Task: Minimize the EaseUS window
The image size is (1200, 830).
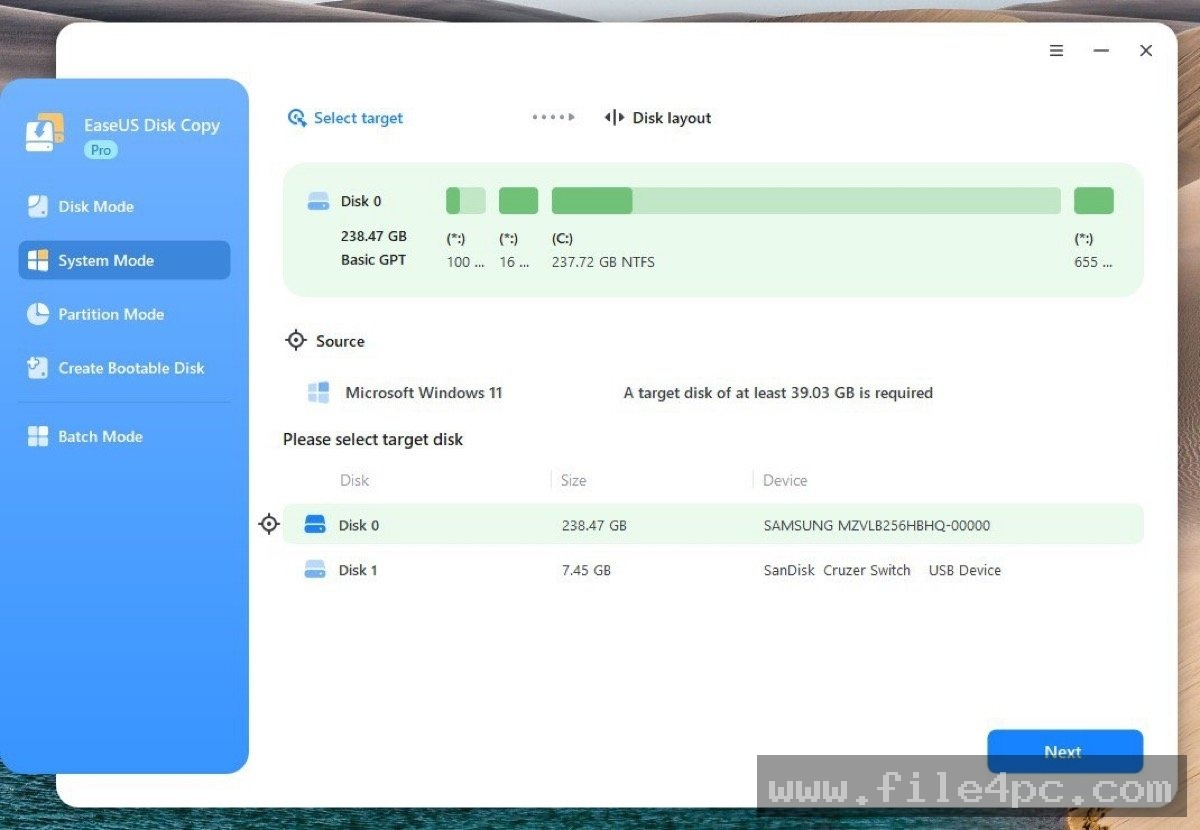Action: 1101,51
